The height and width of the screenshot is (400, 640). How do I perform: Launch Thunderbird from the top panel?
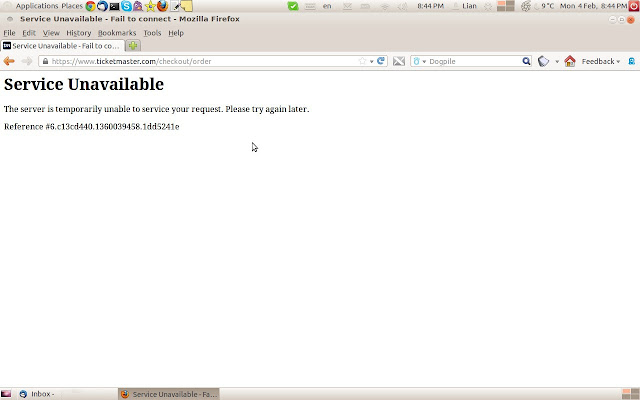(102, 6)
